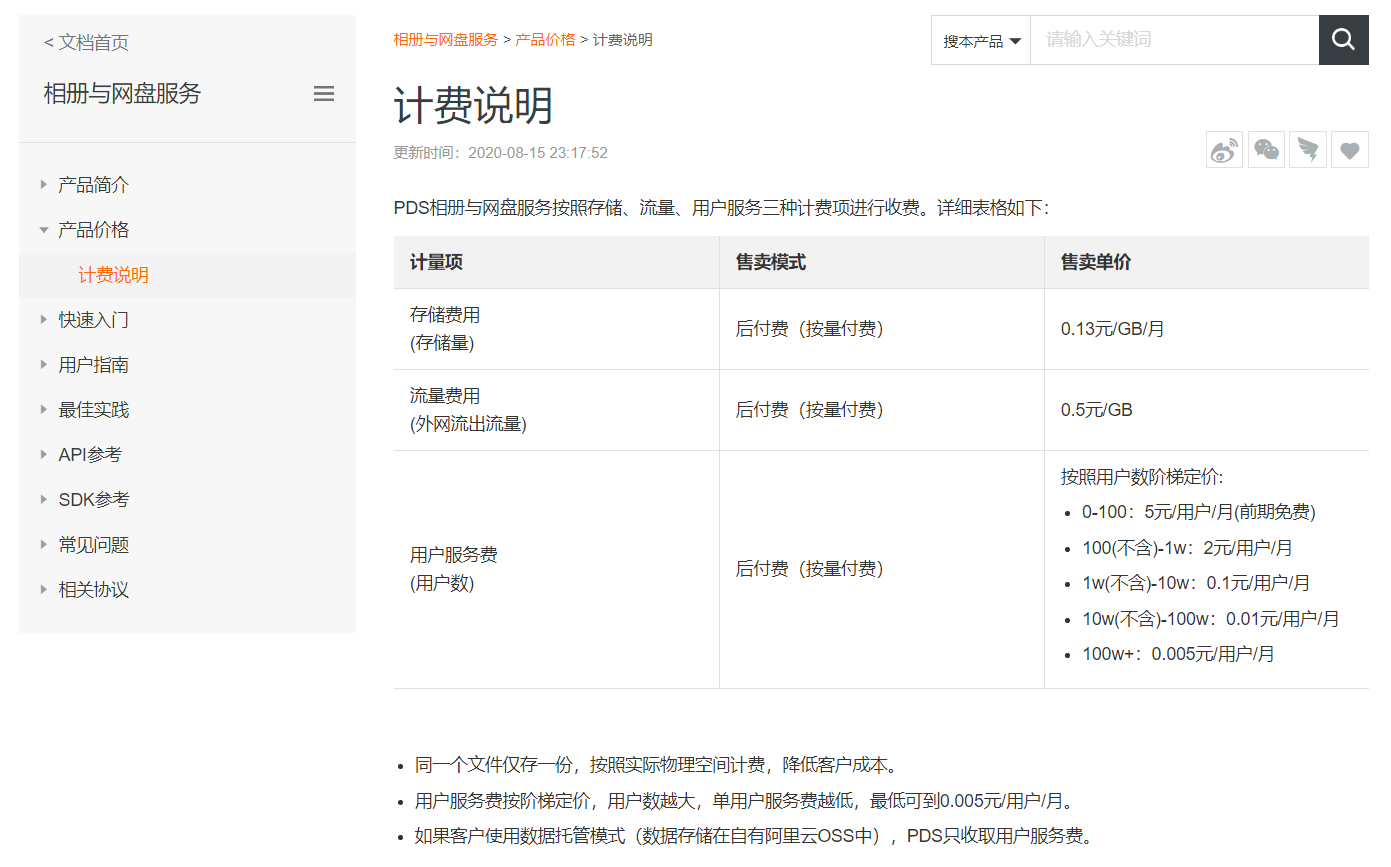The image size is (1391, 867).
Task: Click the 更新时间 2020-08-15 timestamp
Action: [500, 153]
